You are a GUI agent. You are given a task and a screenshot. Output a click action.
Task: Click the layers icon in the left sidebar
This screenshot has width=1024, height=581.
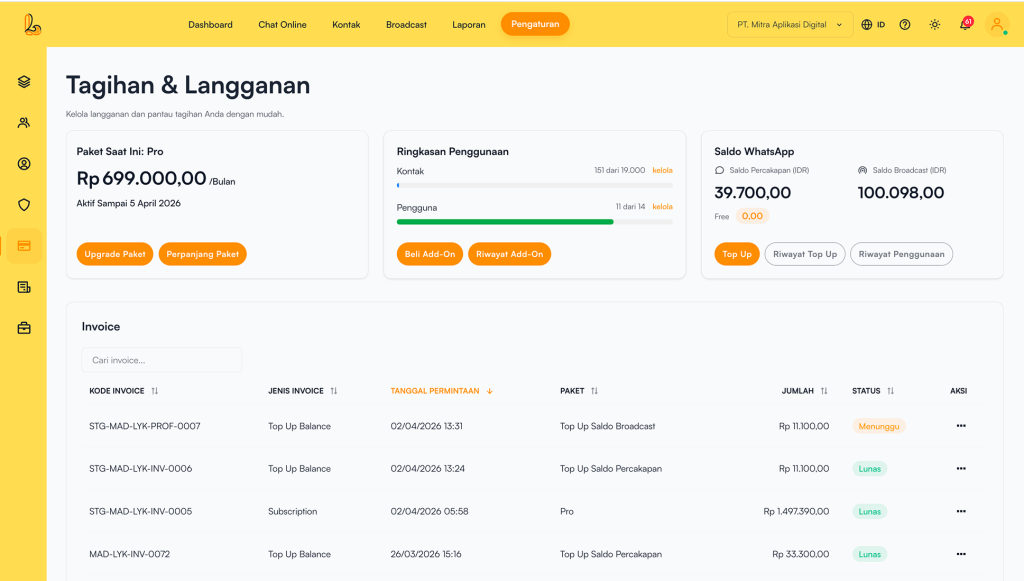point(24,82)
